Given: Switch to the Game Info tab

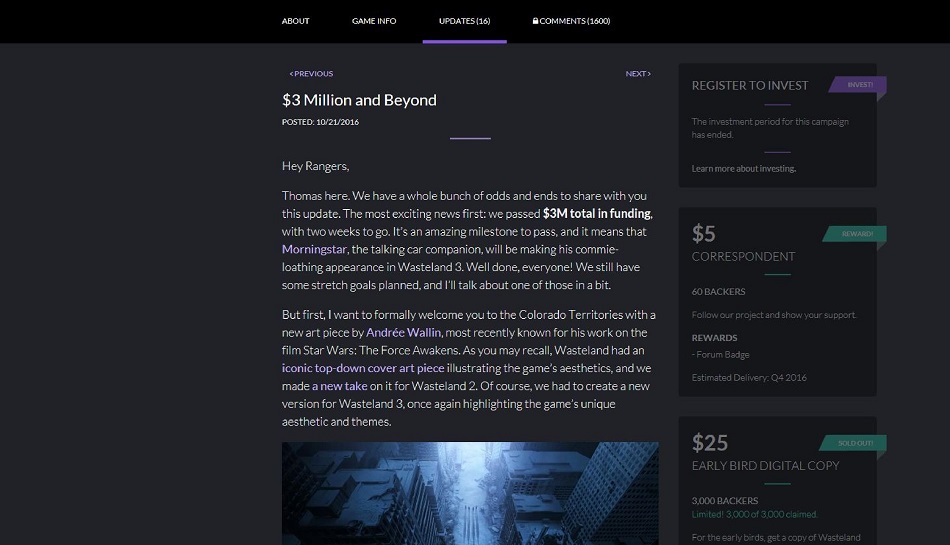Looking at the screenshot, I should pyautogui.click(x=374, y=21).
